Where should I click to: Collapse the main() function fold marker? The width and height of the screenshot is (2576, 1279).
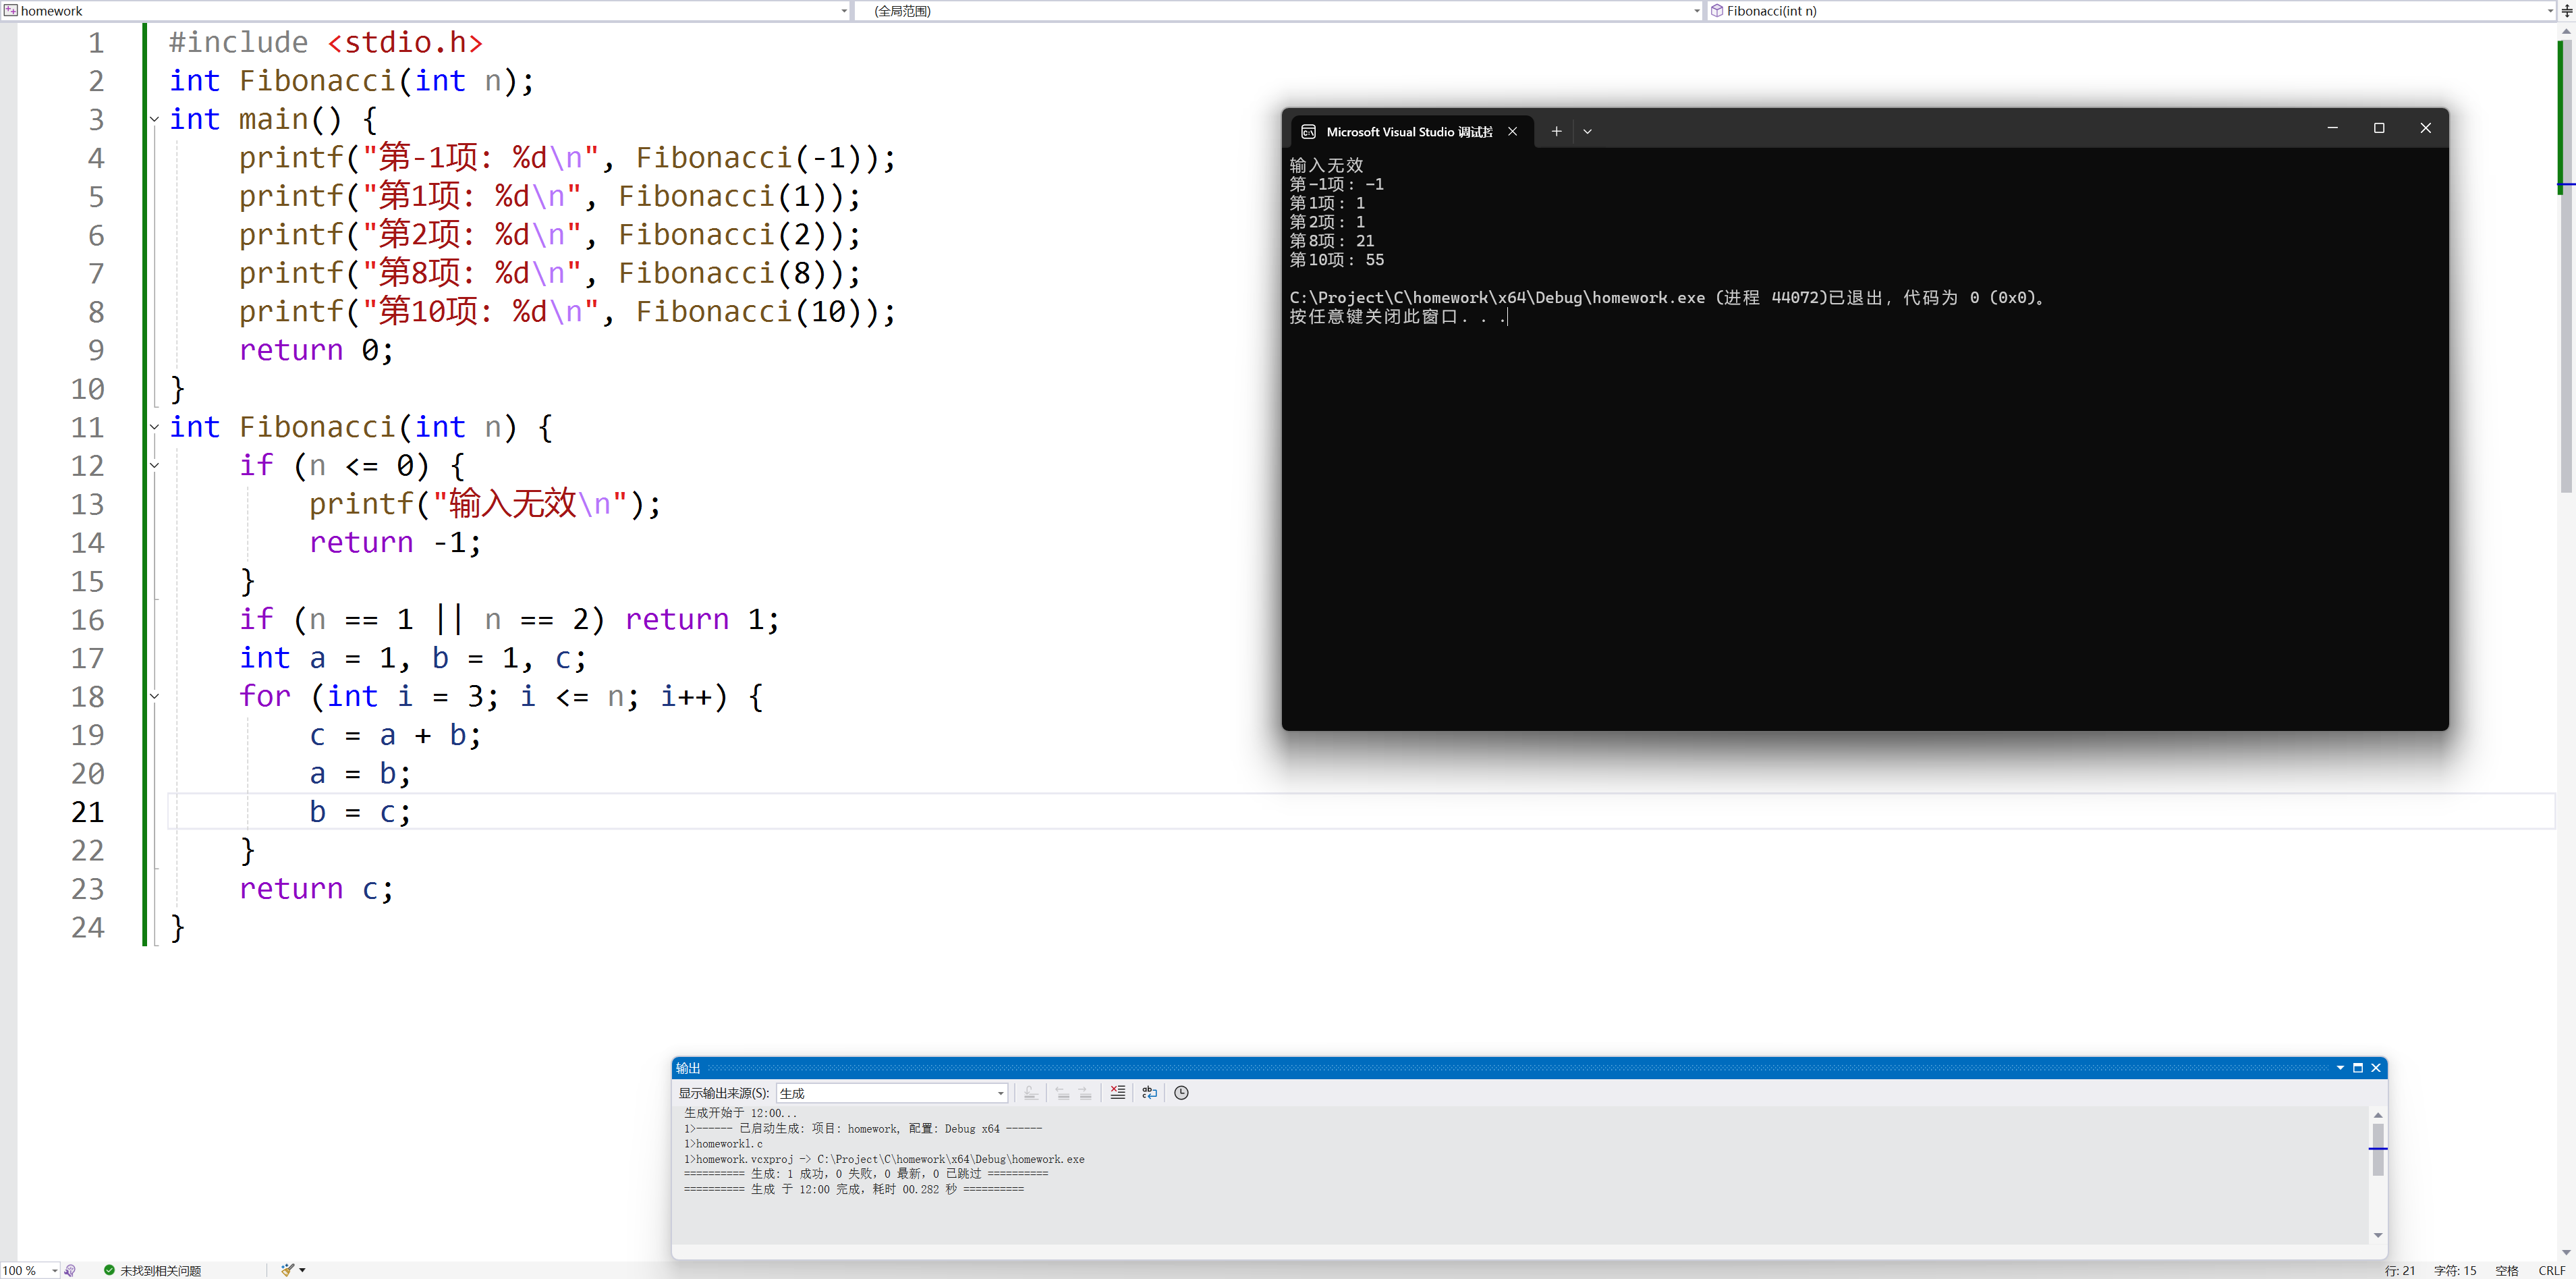point(154,119)
